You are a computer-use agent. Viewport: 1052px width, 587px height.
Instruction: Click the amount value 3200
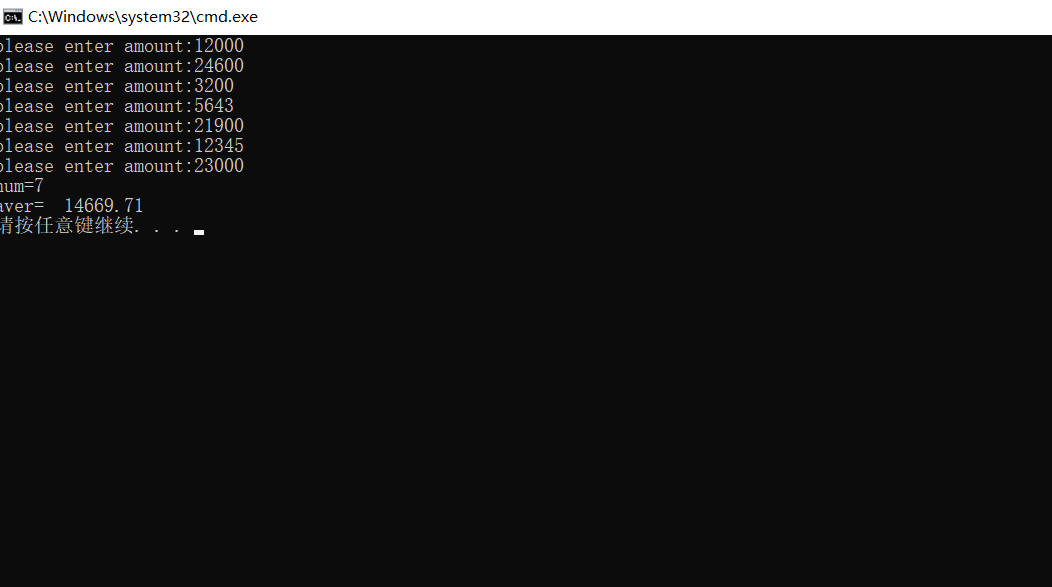(214, 86)
